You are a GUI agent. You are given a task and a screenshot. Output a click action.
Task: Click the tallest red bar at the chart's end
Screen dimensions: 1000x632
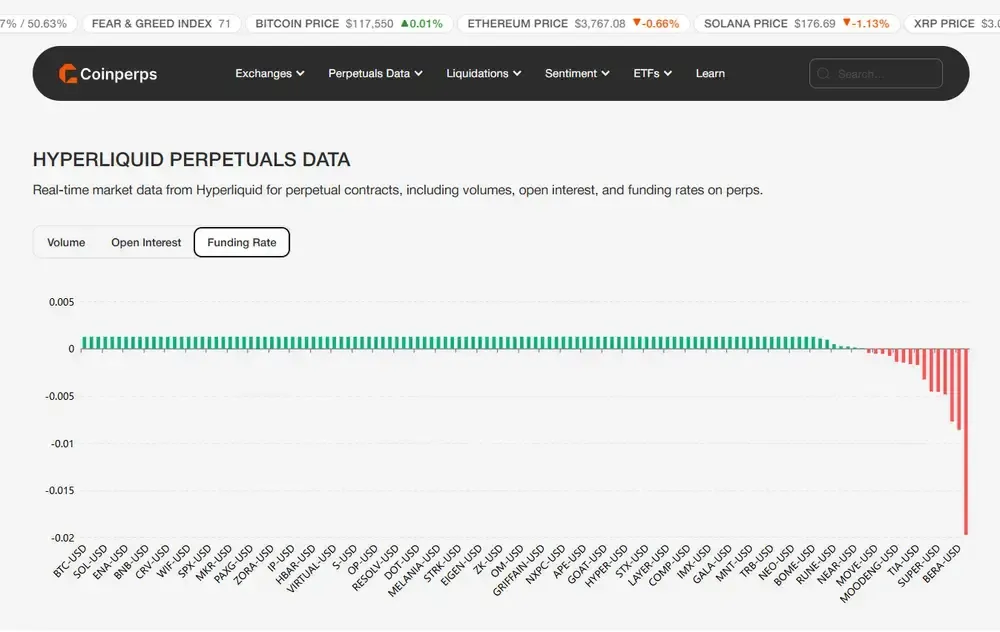point(966,441)
